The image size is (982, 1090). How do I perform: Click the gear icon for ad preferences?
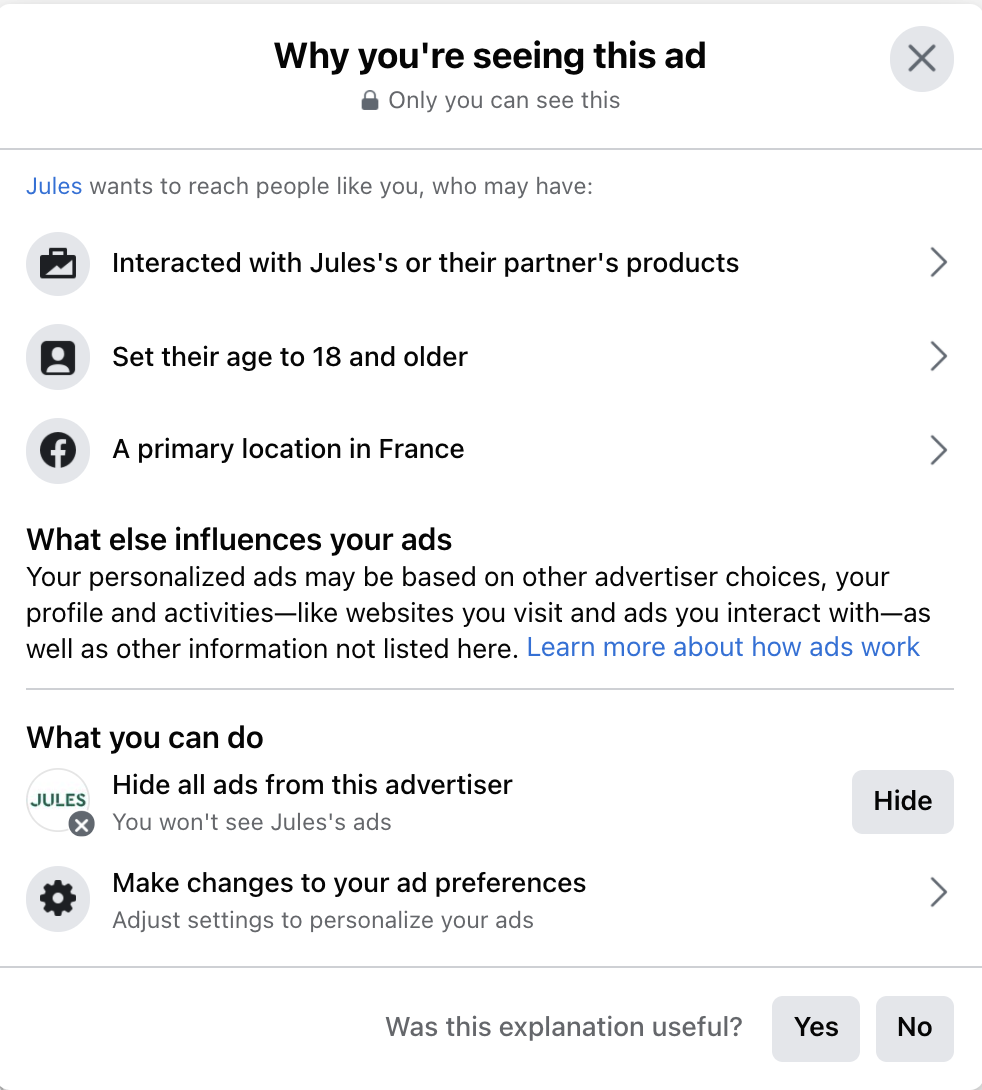[58, 898]
